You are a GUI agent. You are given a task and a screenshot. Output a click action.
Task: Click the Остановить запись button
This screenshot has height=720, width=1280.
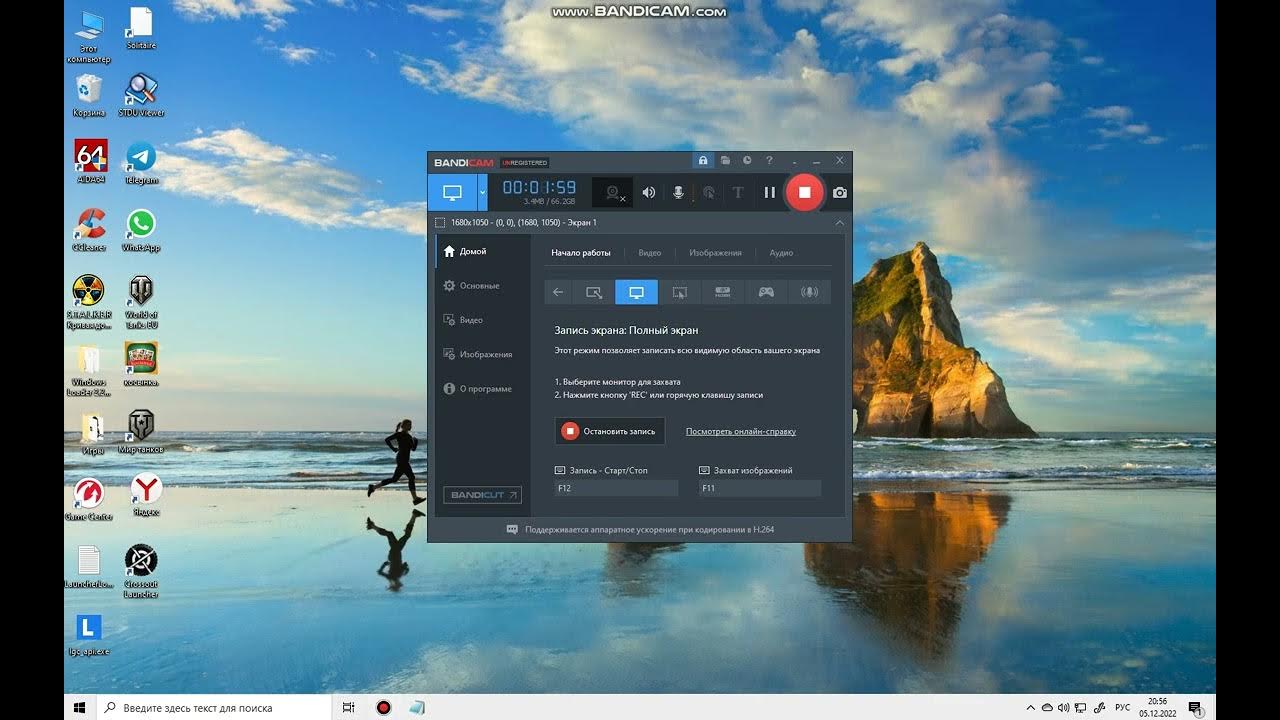click(x=610, y=431)
